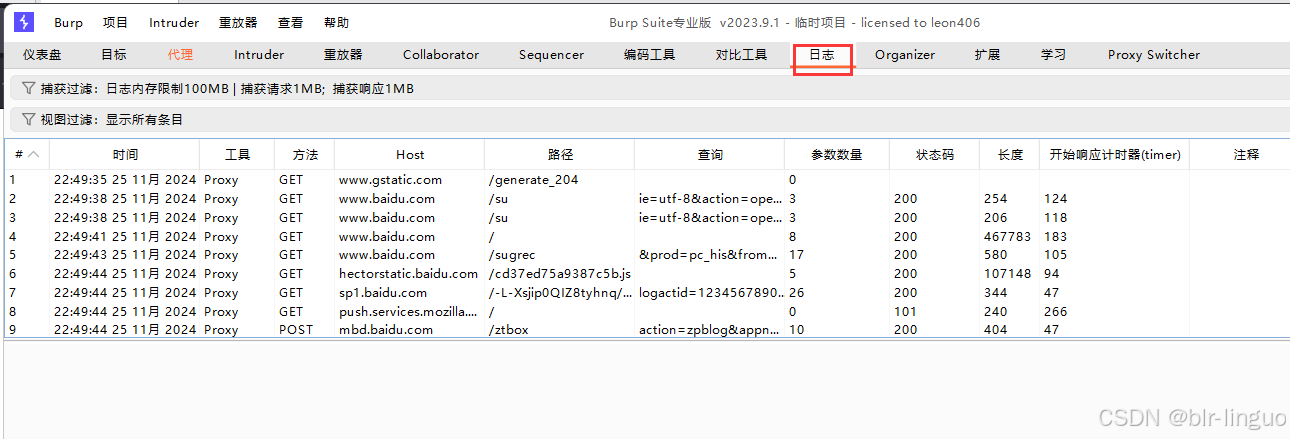Switch to the 日志 tab
The width and height of the screenshot is (1290, 439).
(x=822, y=55)
